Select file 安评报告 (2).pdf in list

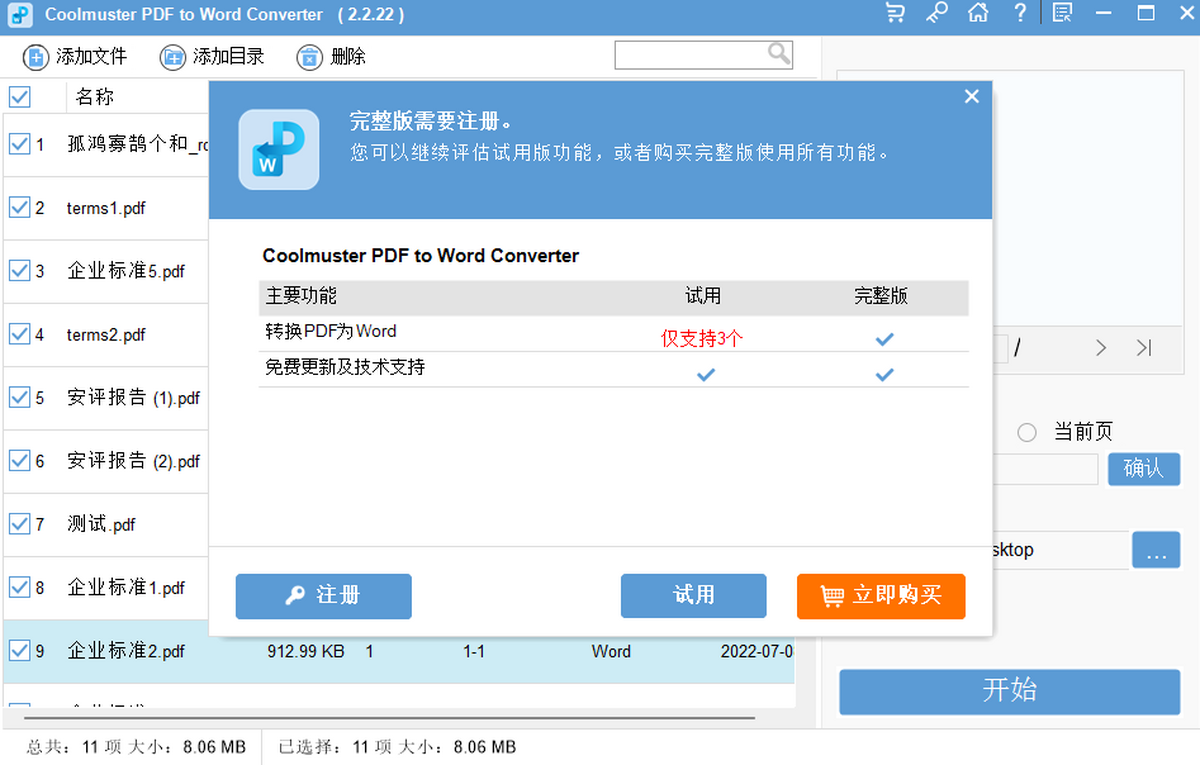point(133,461)
